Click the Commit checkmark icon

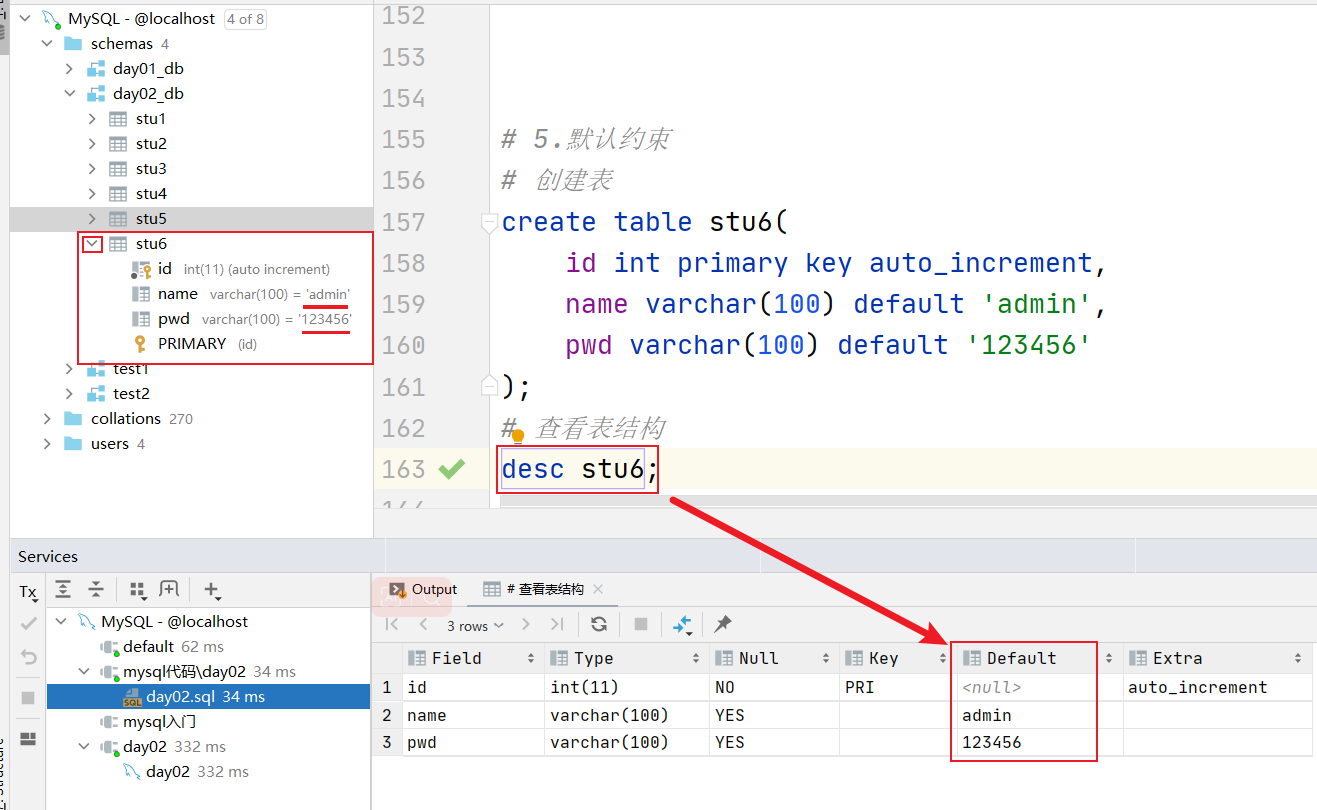[28, 623]
